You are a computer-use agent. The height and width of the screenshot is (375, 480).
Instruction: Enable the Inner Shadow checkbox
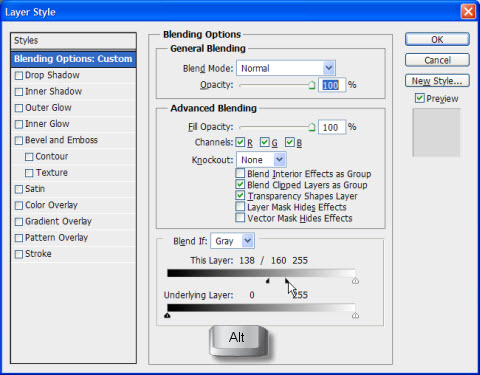tap(19, 92)
